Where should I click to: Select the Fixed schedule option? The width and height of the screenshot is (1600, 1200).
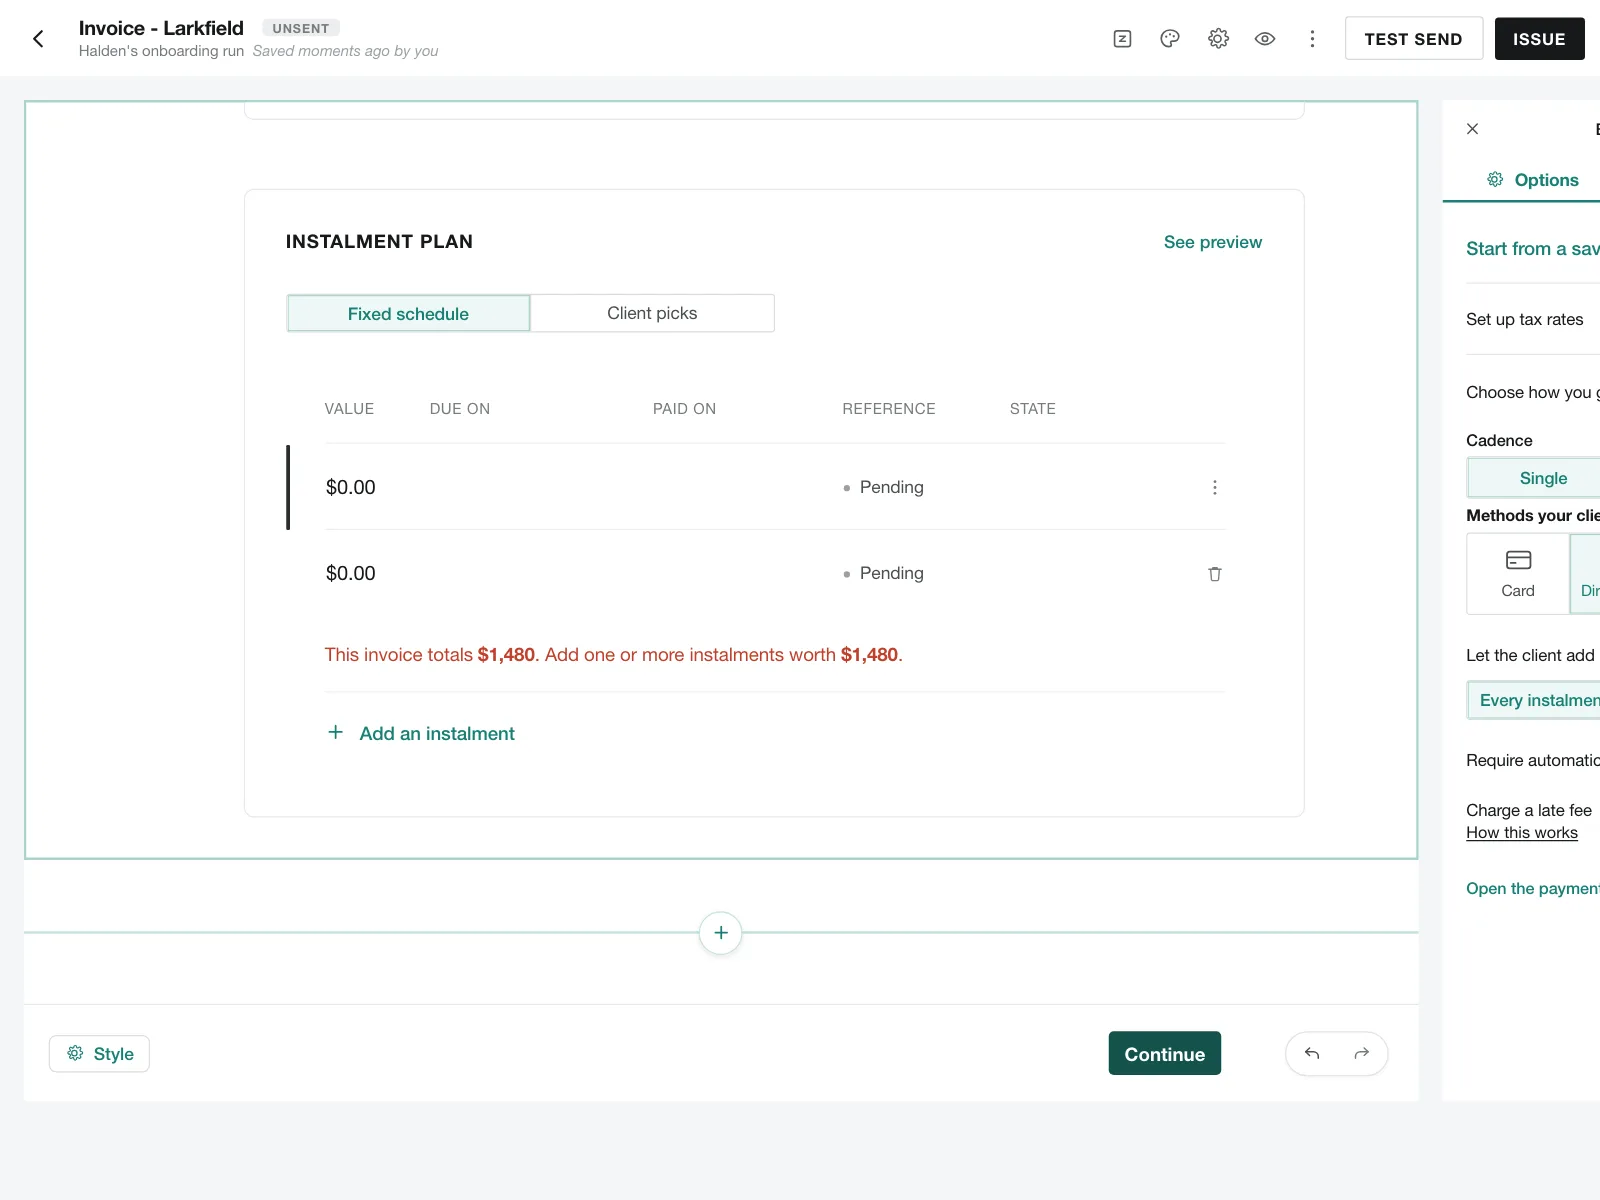tap(408, 313)
